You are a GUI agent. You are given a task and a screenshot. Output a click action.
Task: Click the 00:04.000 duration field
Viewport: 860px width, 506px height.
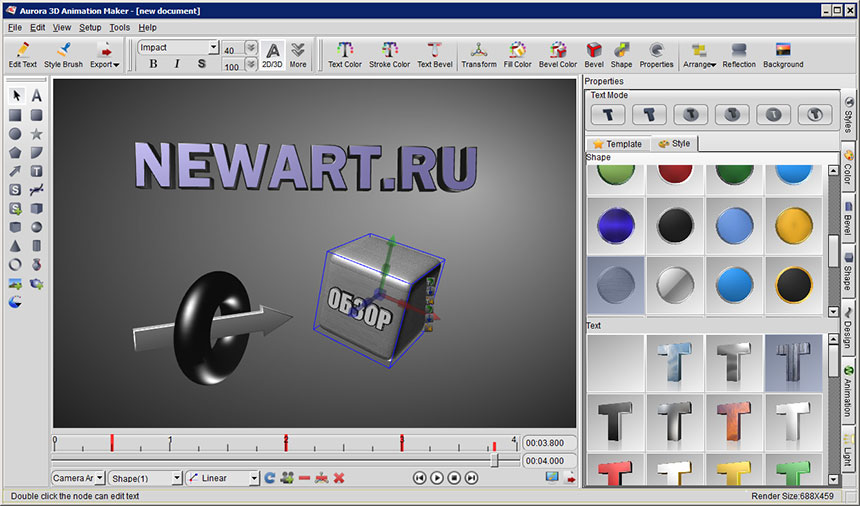[x=550, y=461]
